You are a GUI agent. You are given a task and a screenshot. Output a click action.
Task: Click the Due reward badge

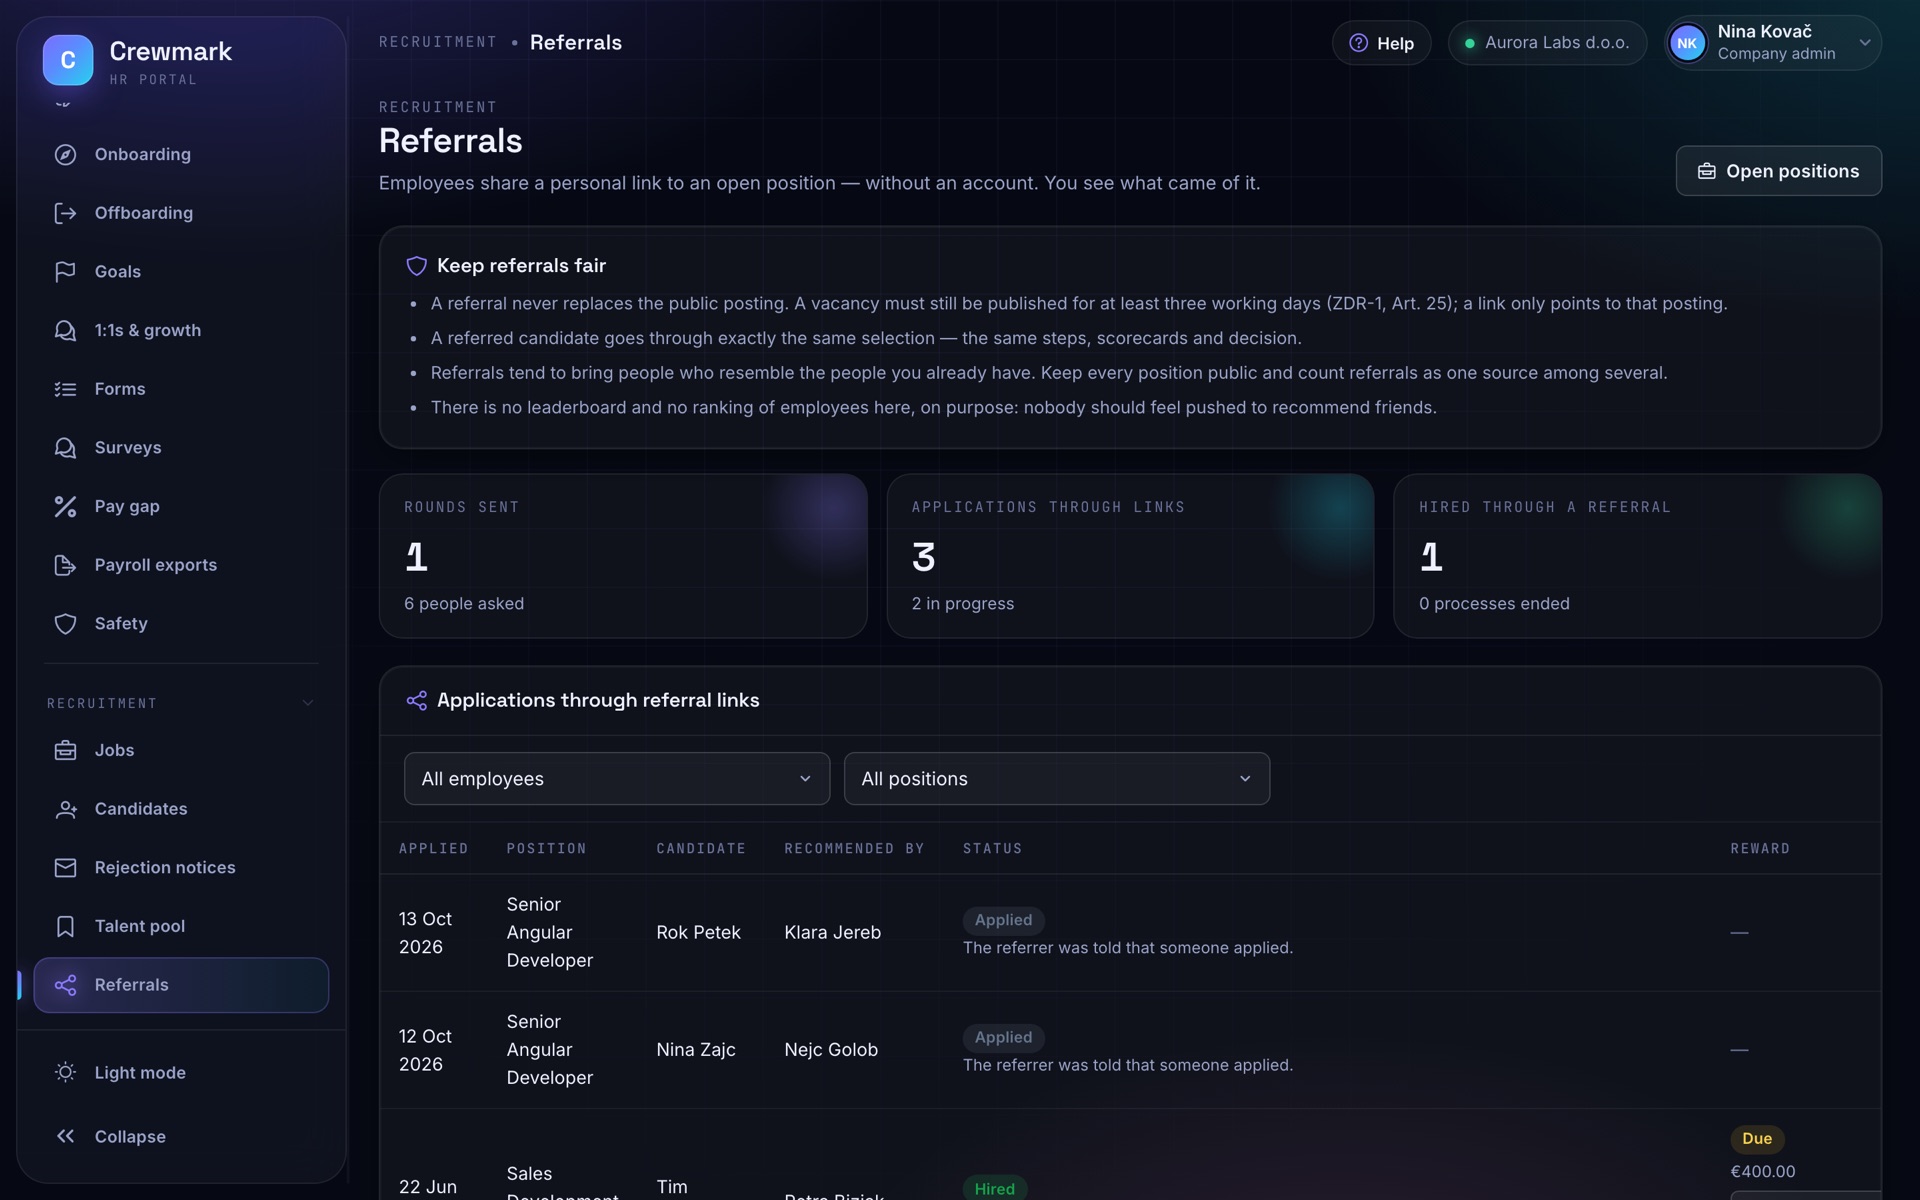click(x=1757, y=1138)
